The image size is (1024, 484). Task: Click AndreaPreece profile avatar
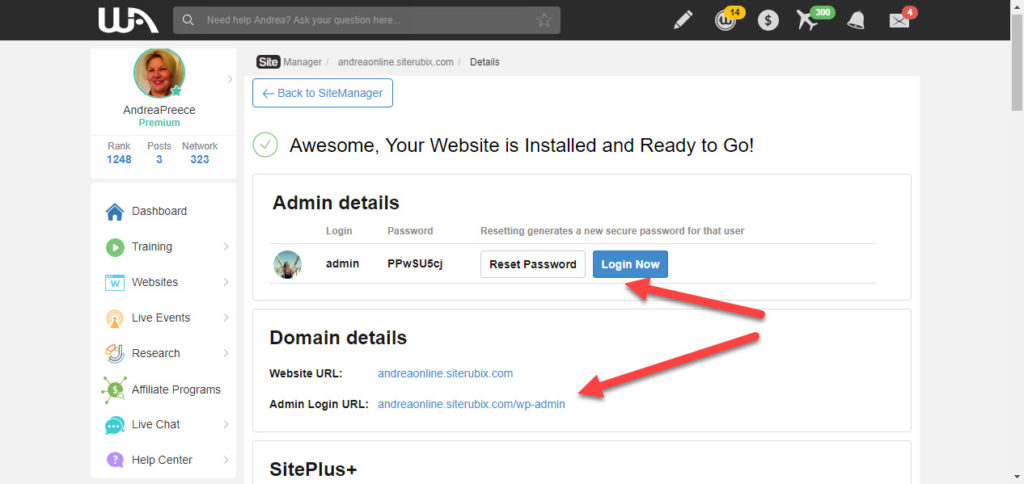tap(159, 73)
